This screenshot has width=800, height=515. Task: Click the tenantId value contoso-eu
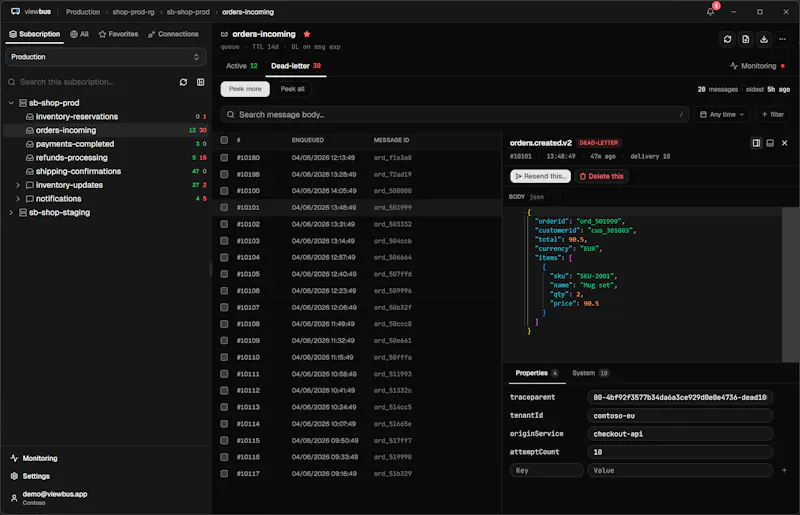680,415
